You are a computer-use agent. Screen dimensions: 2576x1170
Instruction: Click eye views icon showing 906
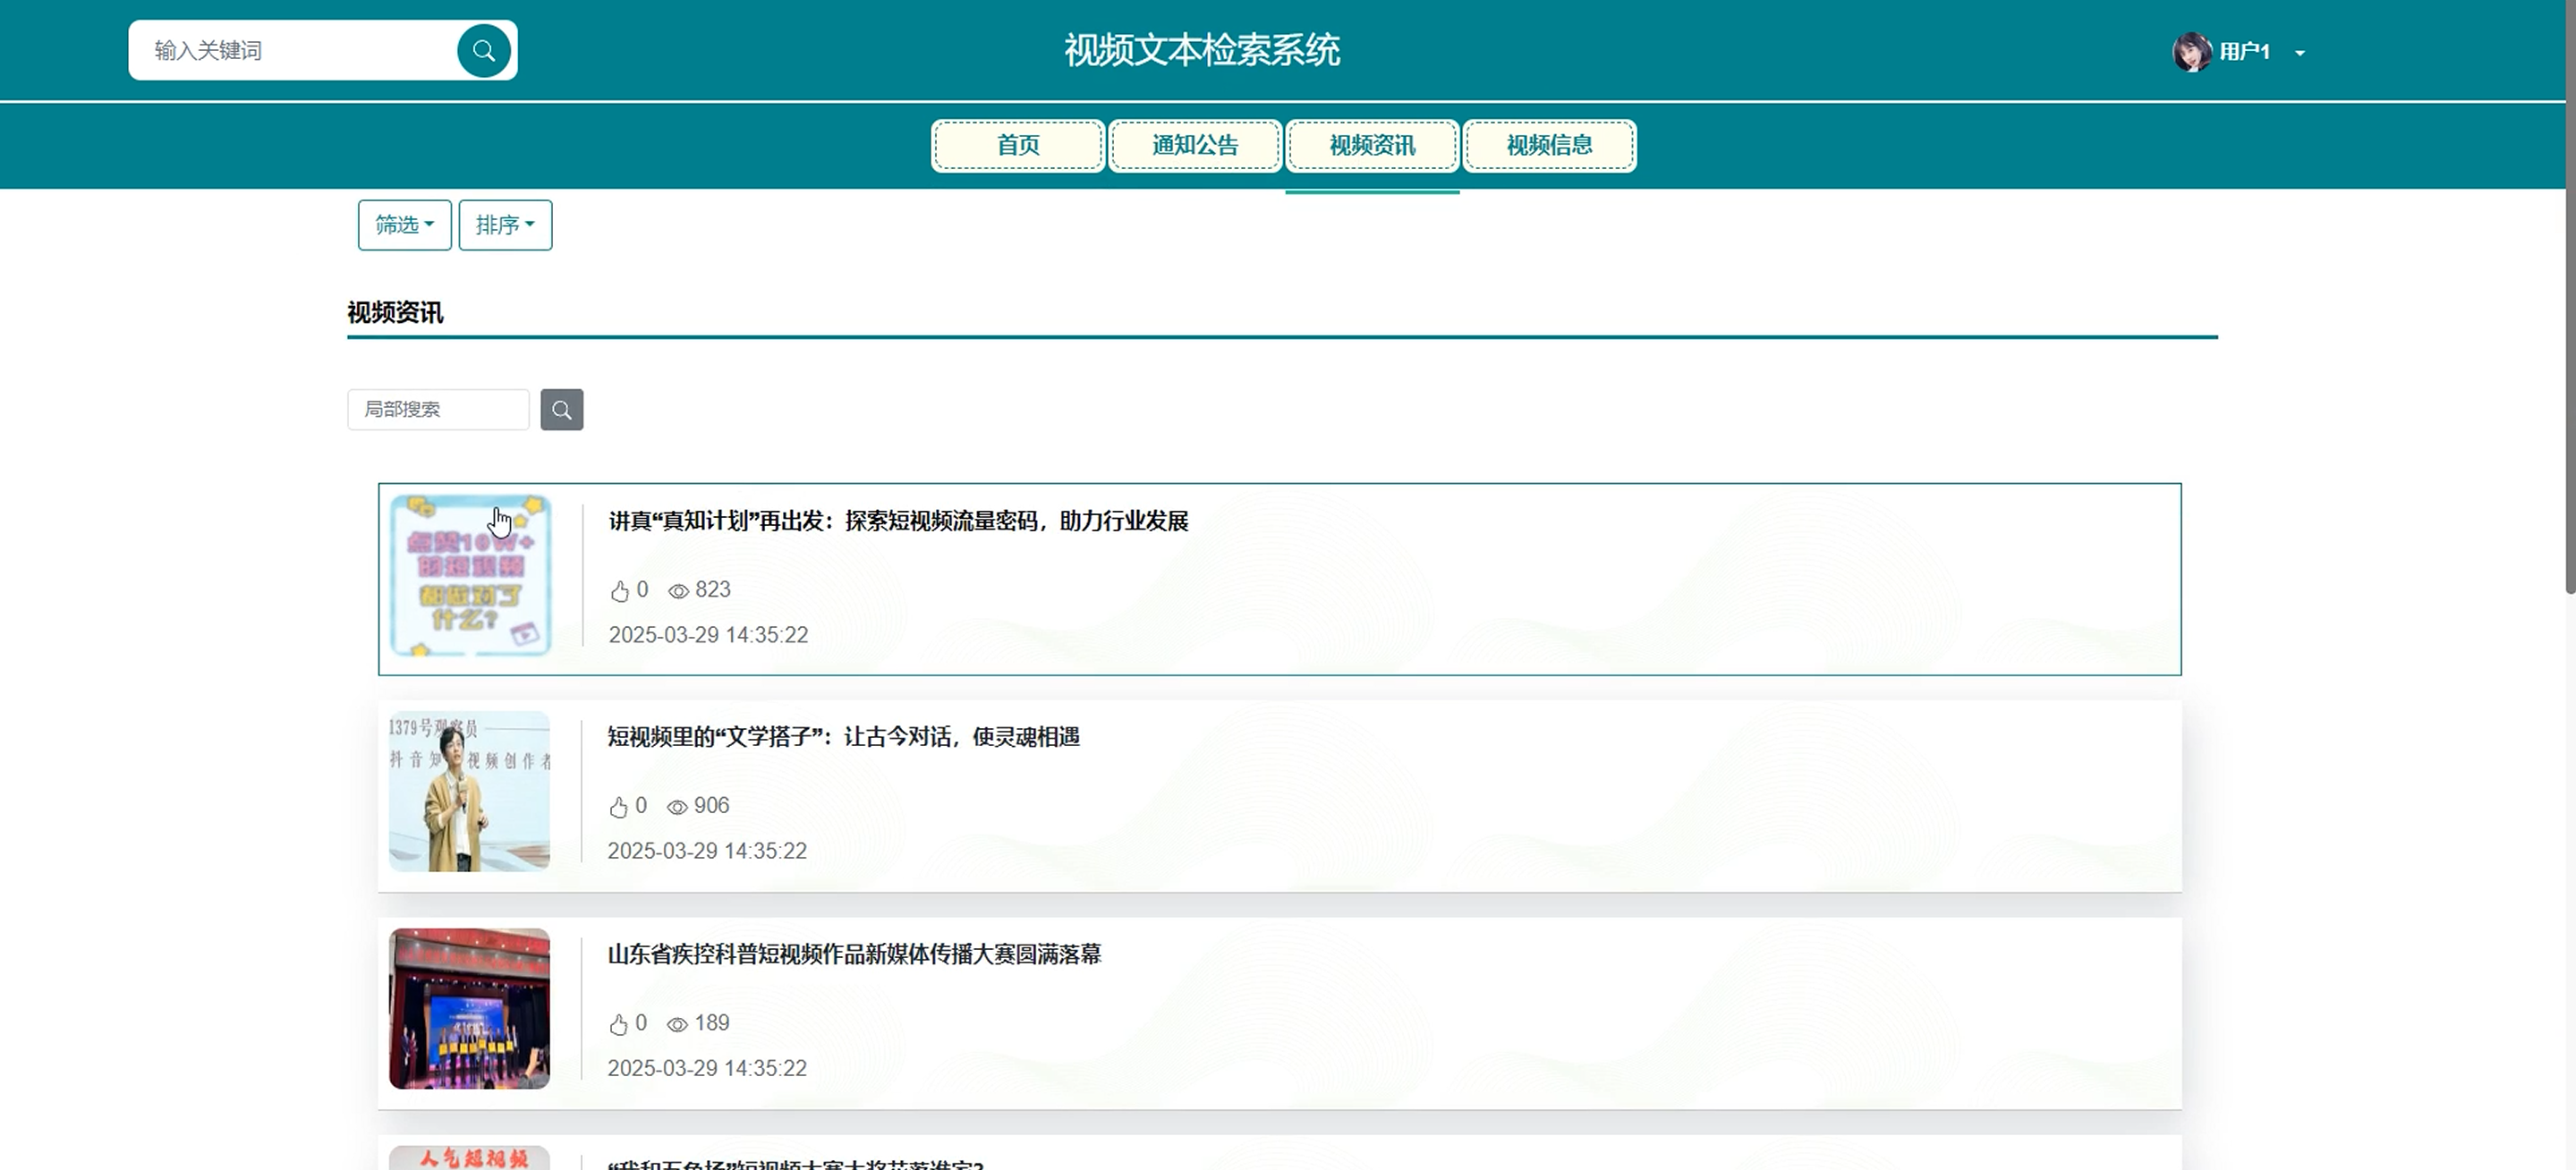click(x=677, y=807)
